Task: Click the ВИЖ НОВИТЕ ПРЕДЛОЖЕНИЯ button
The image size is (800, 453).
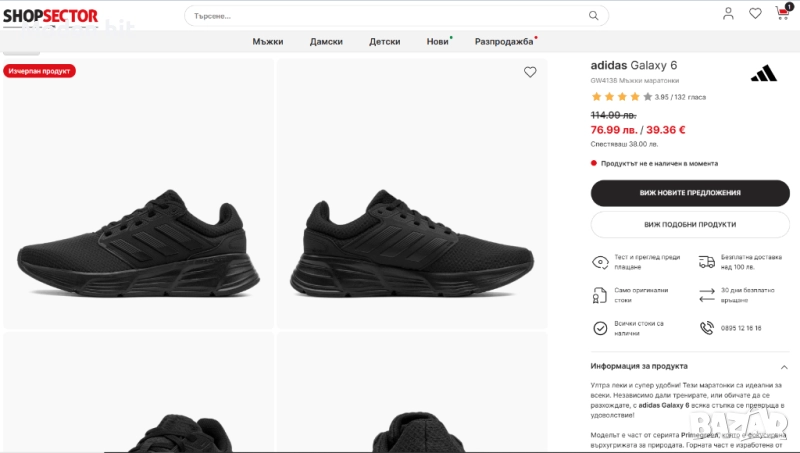Action: point(690,193)
